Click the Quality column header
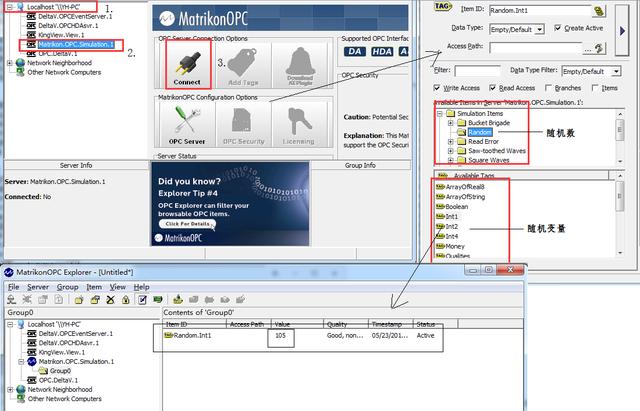 click(346, 324)
